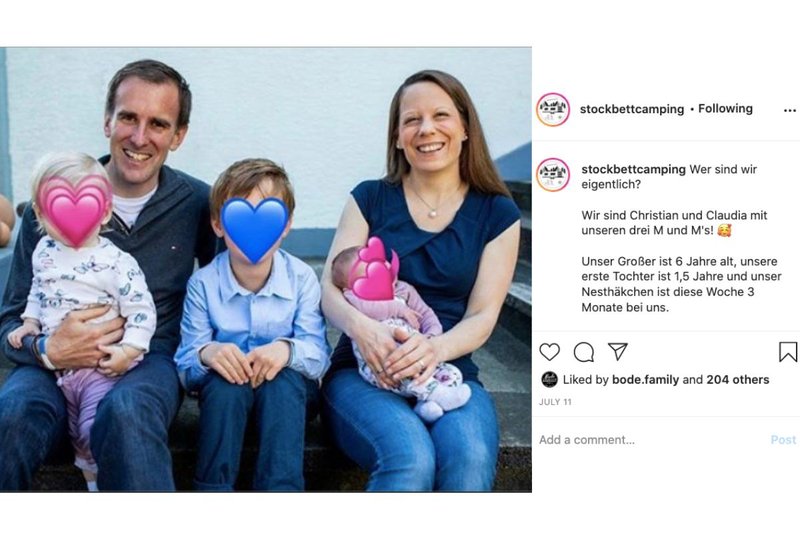Open the stockbettcamping username in the caption

(x=633, y=169)
